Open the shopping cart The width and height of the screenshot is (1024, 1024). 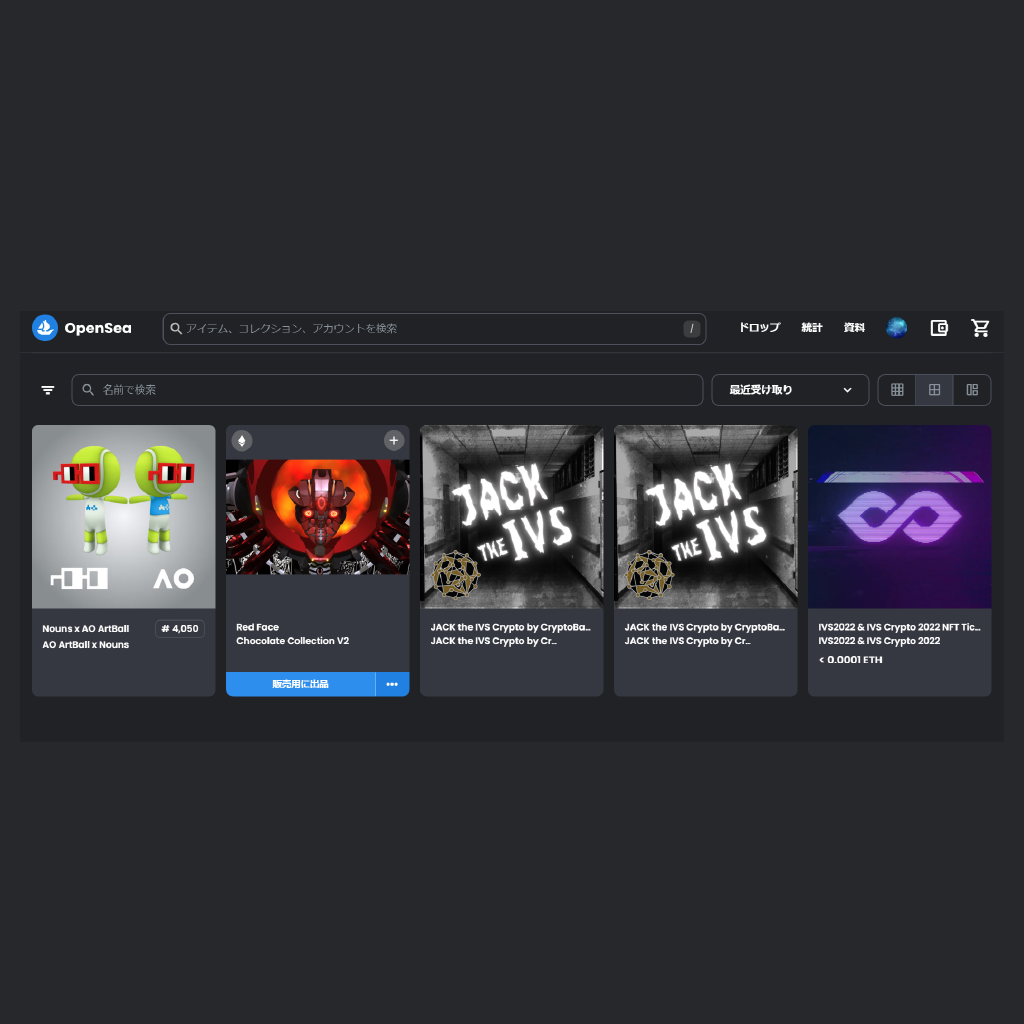click(x=980, y=328)
